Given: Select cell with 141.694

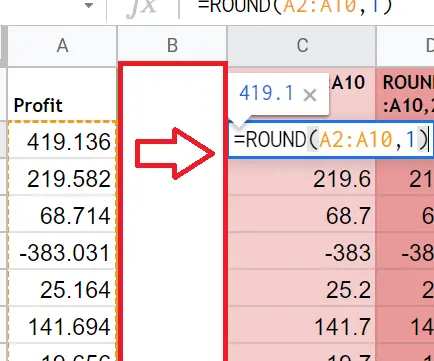Looking at the screenshot, I should (x=62, y=325).
